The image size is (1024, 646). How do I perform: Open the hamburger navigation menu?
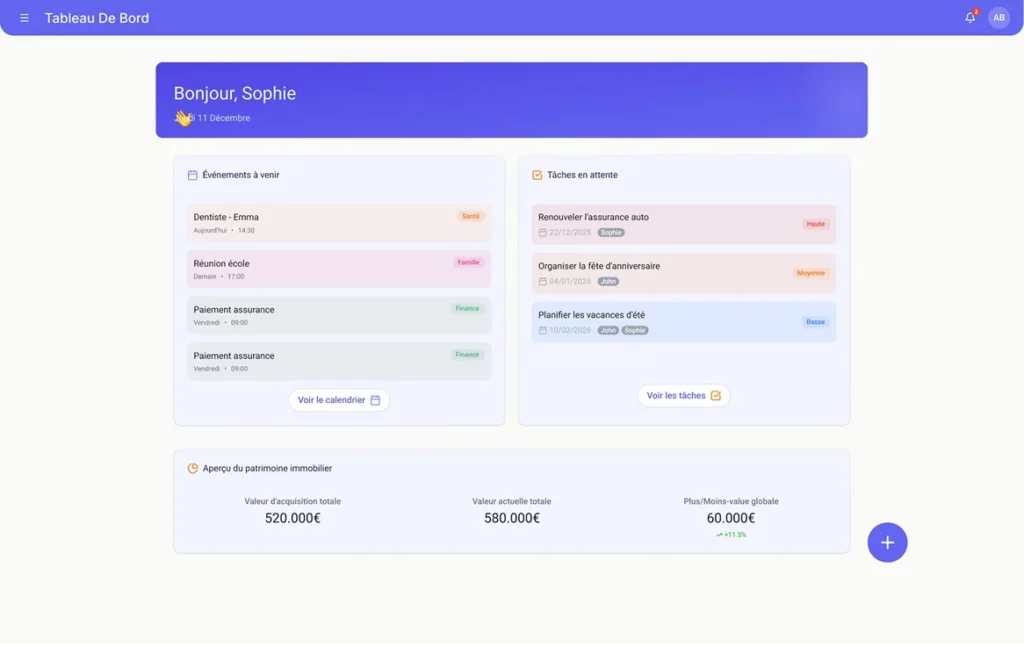point(24,18)
